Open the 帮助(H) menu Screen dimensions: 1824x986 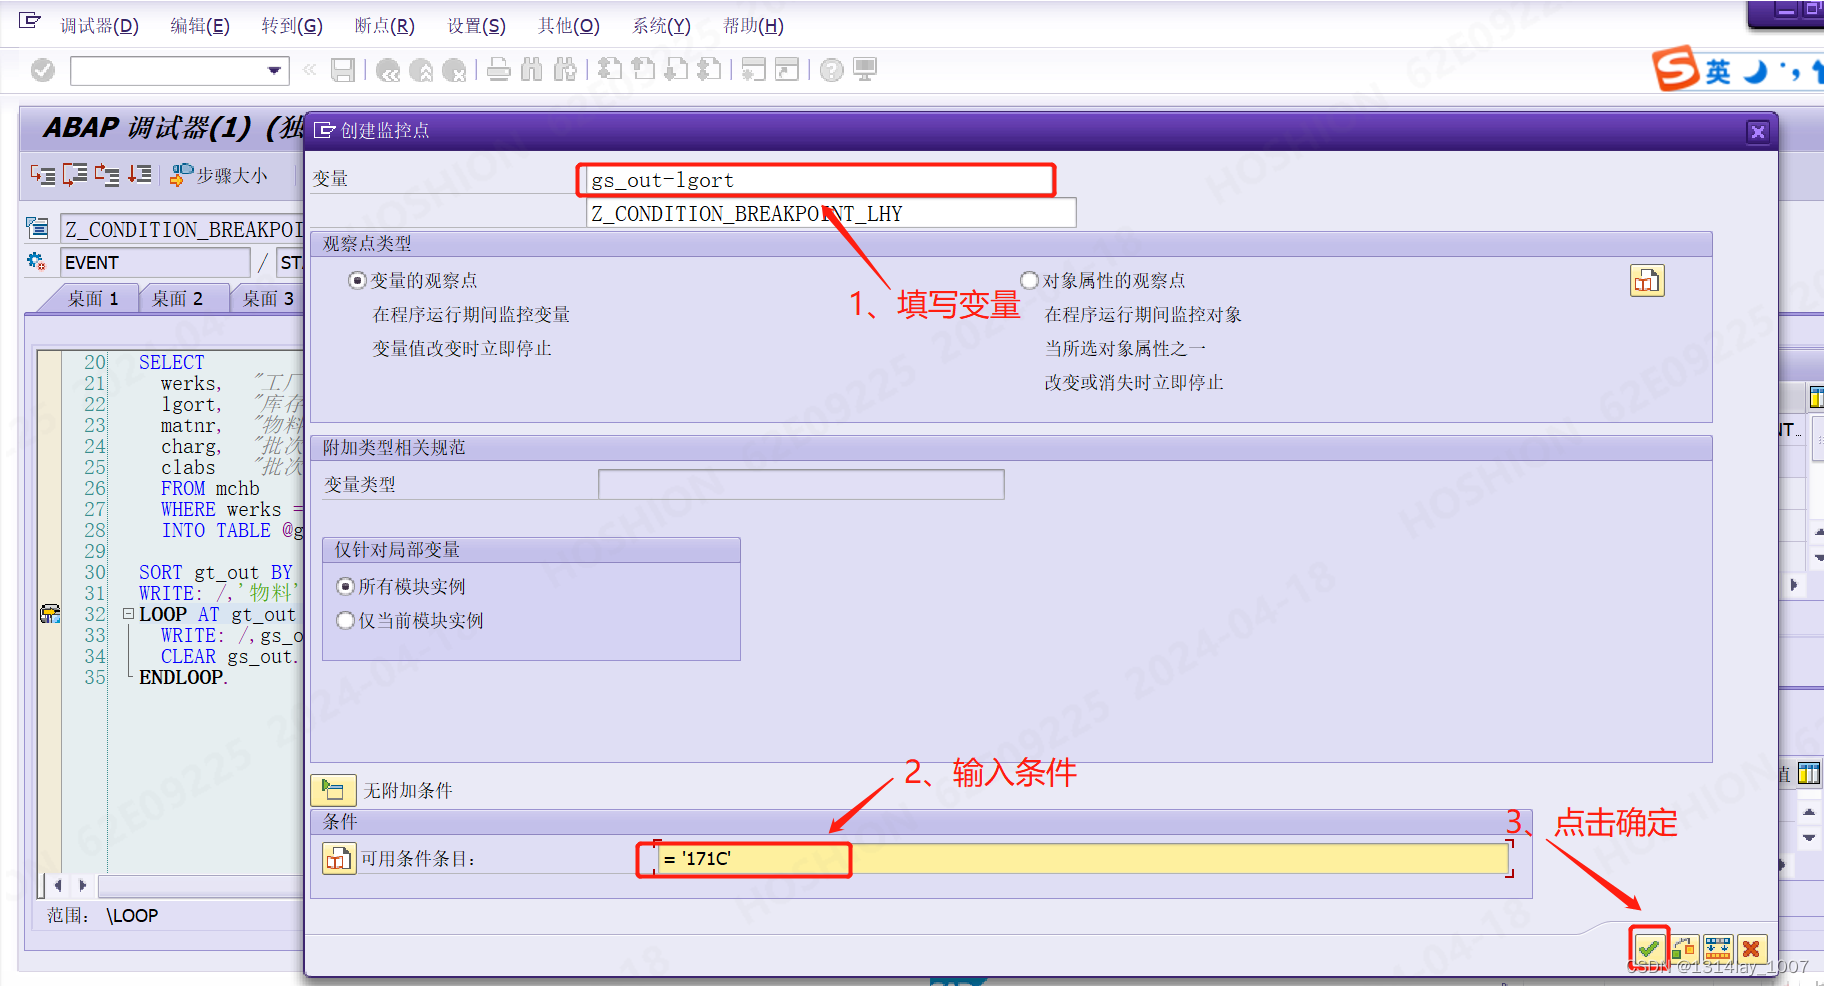click(x=754, y=26)
